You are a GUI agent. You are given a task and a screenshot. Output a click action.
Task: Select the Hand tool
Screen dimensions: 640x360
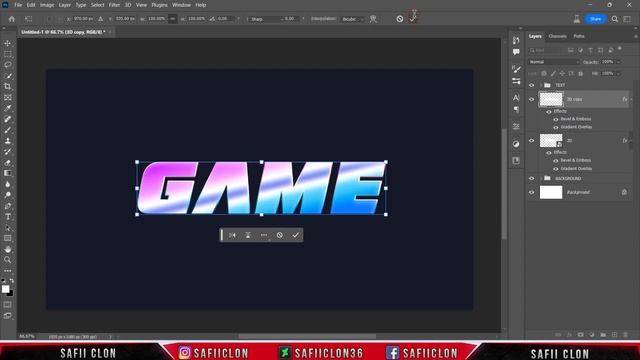[8, 249]
